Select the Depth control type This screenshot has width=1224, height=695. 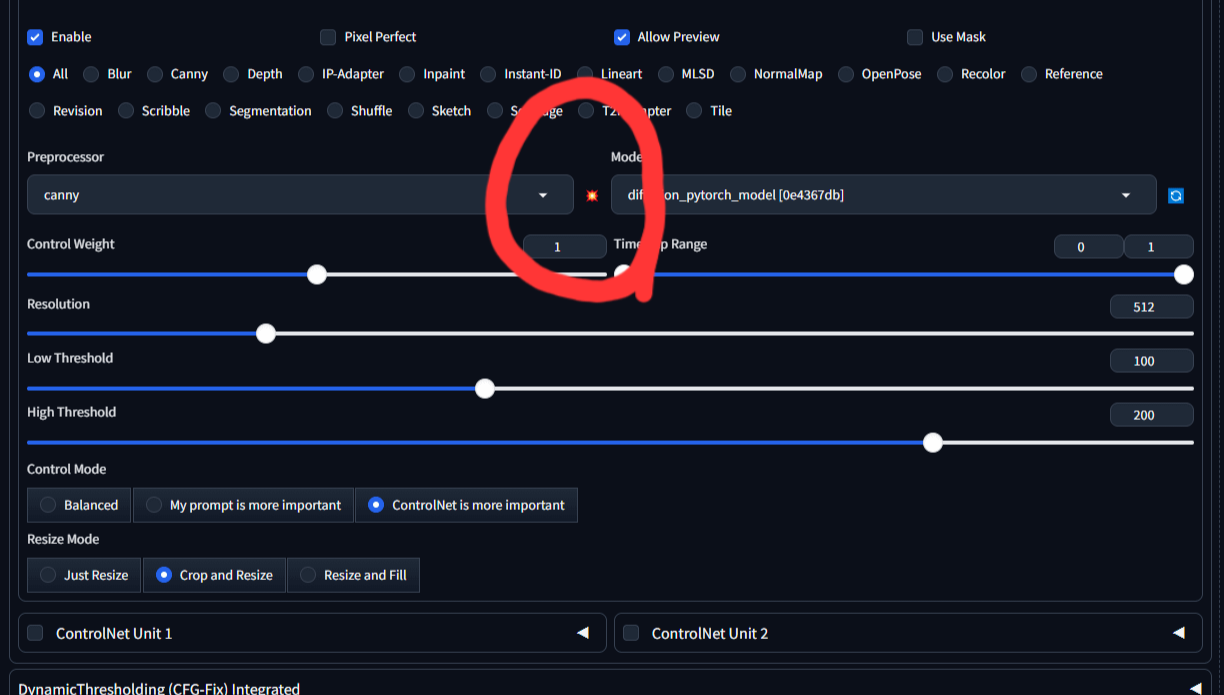click(231, 74)
